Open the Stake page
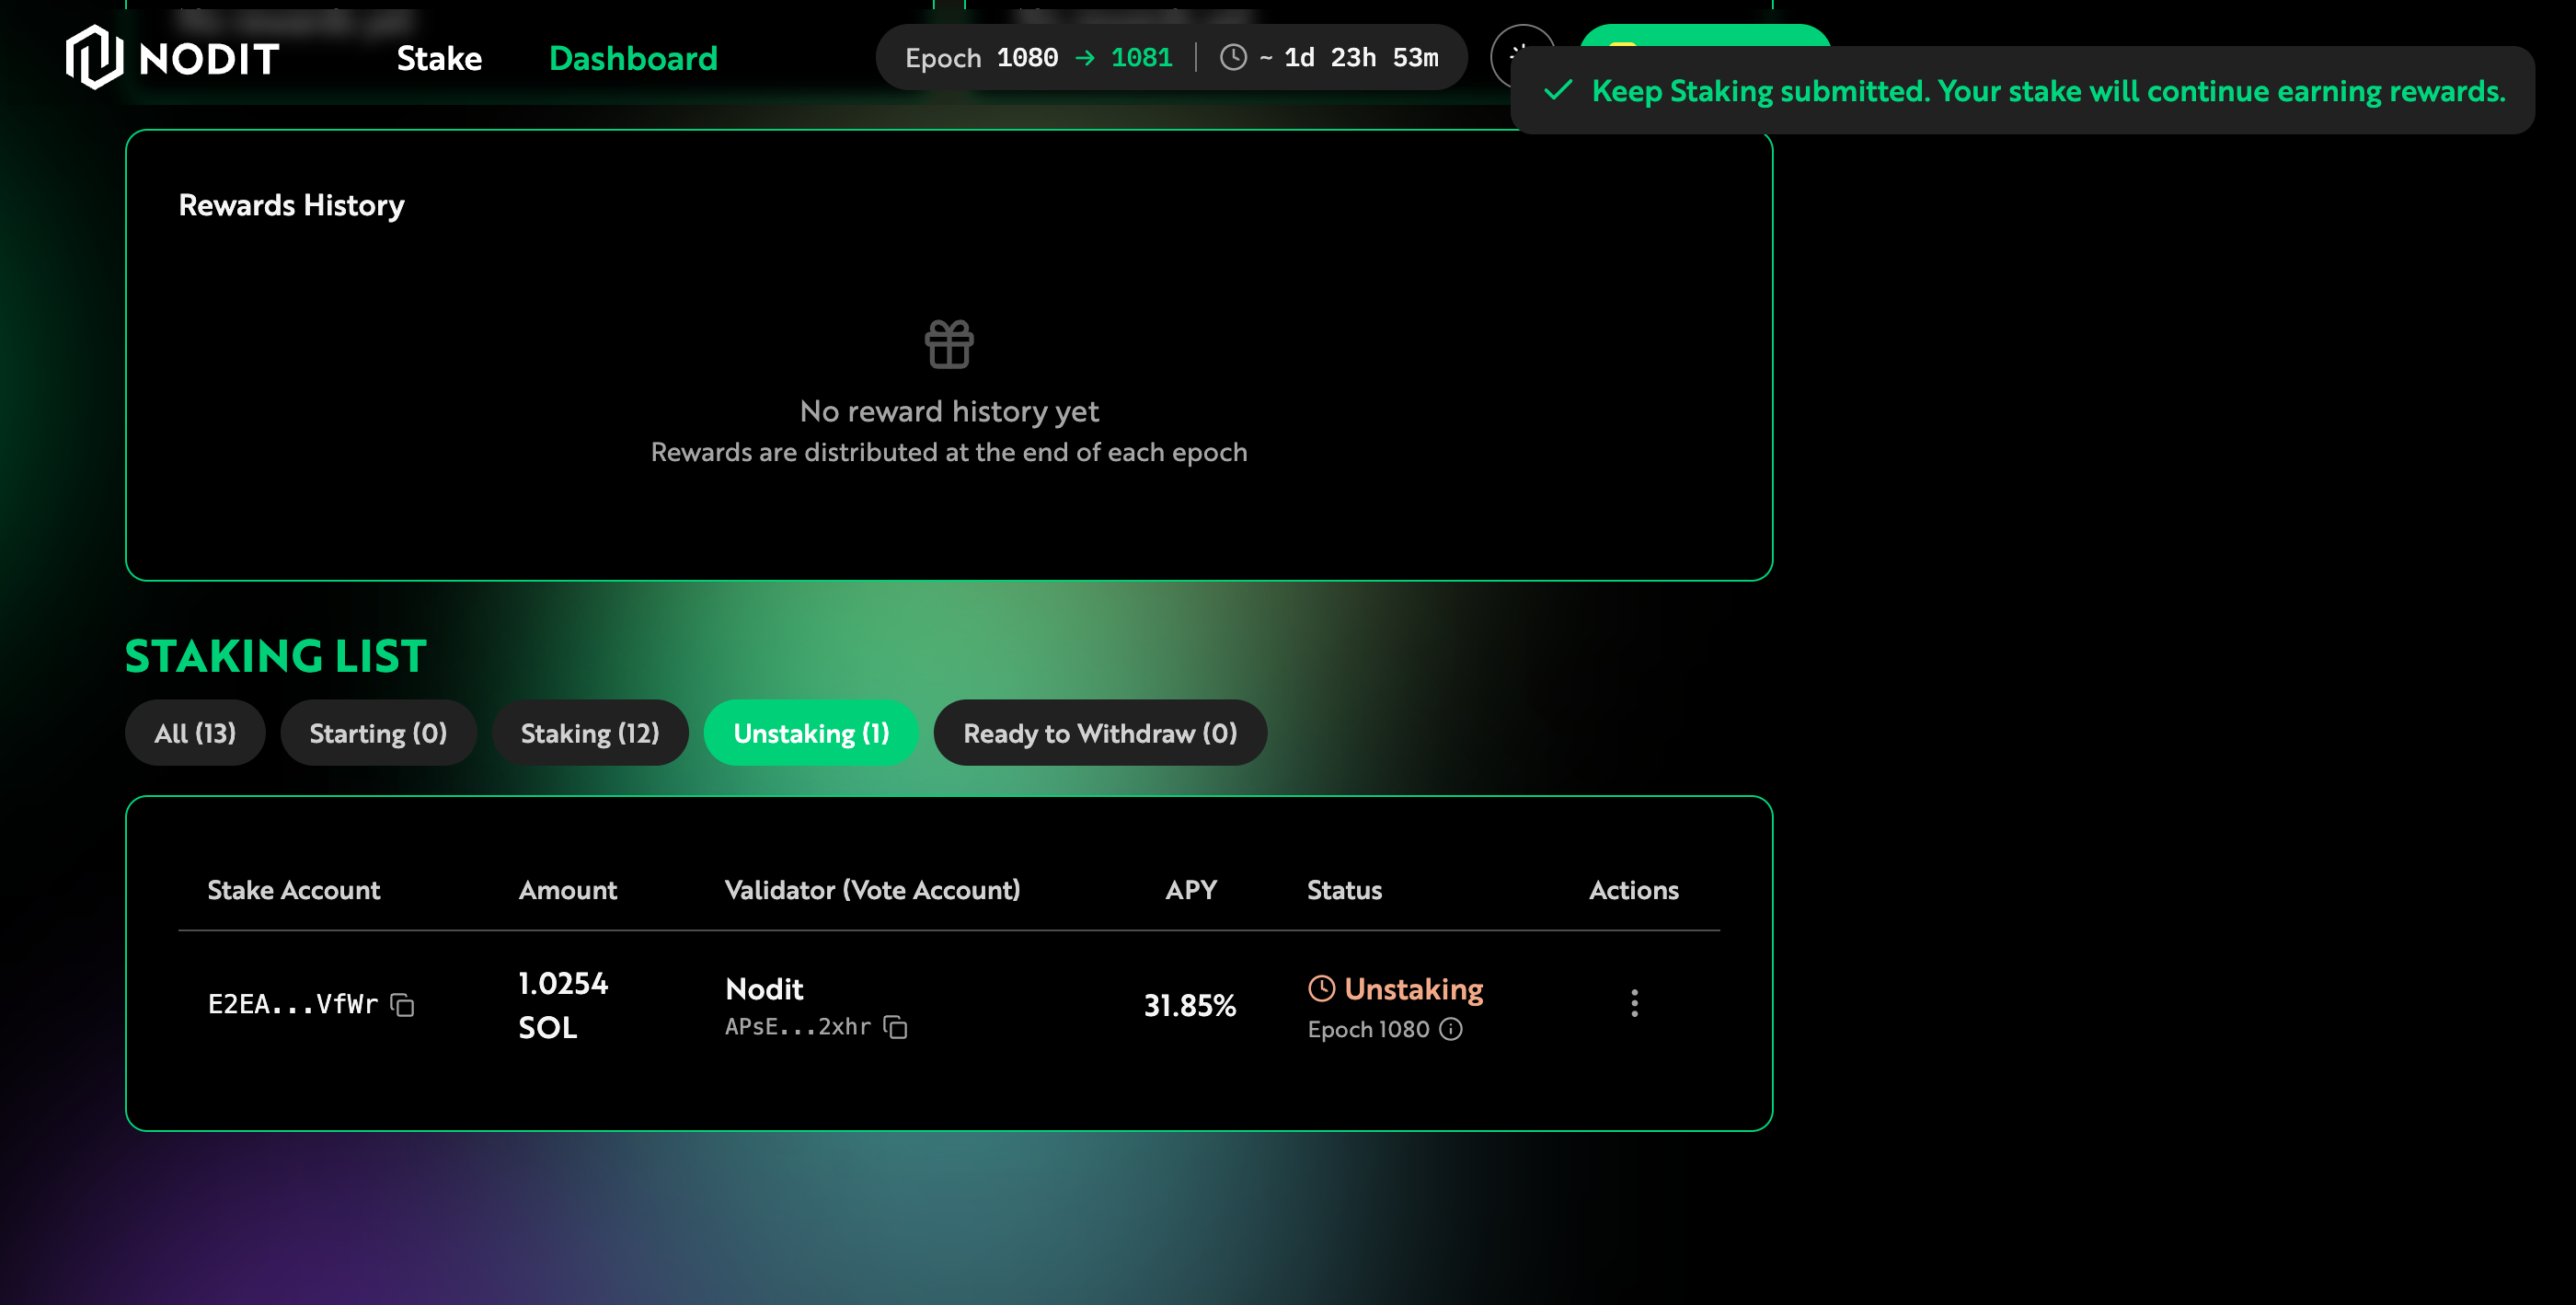Viewport: 2576px width, 1305px height. click(x=439, y=58)
